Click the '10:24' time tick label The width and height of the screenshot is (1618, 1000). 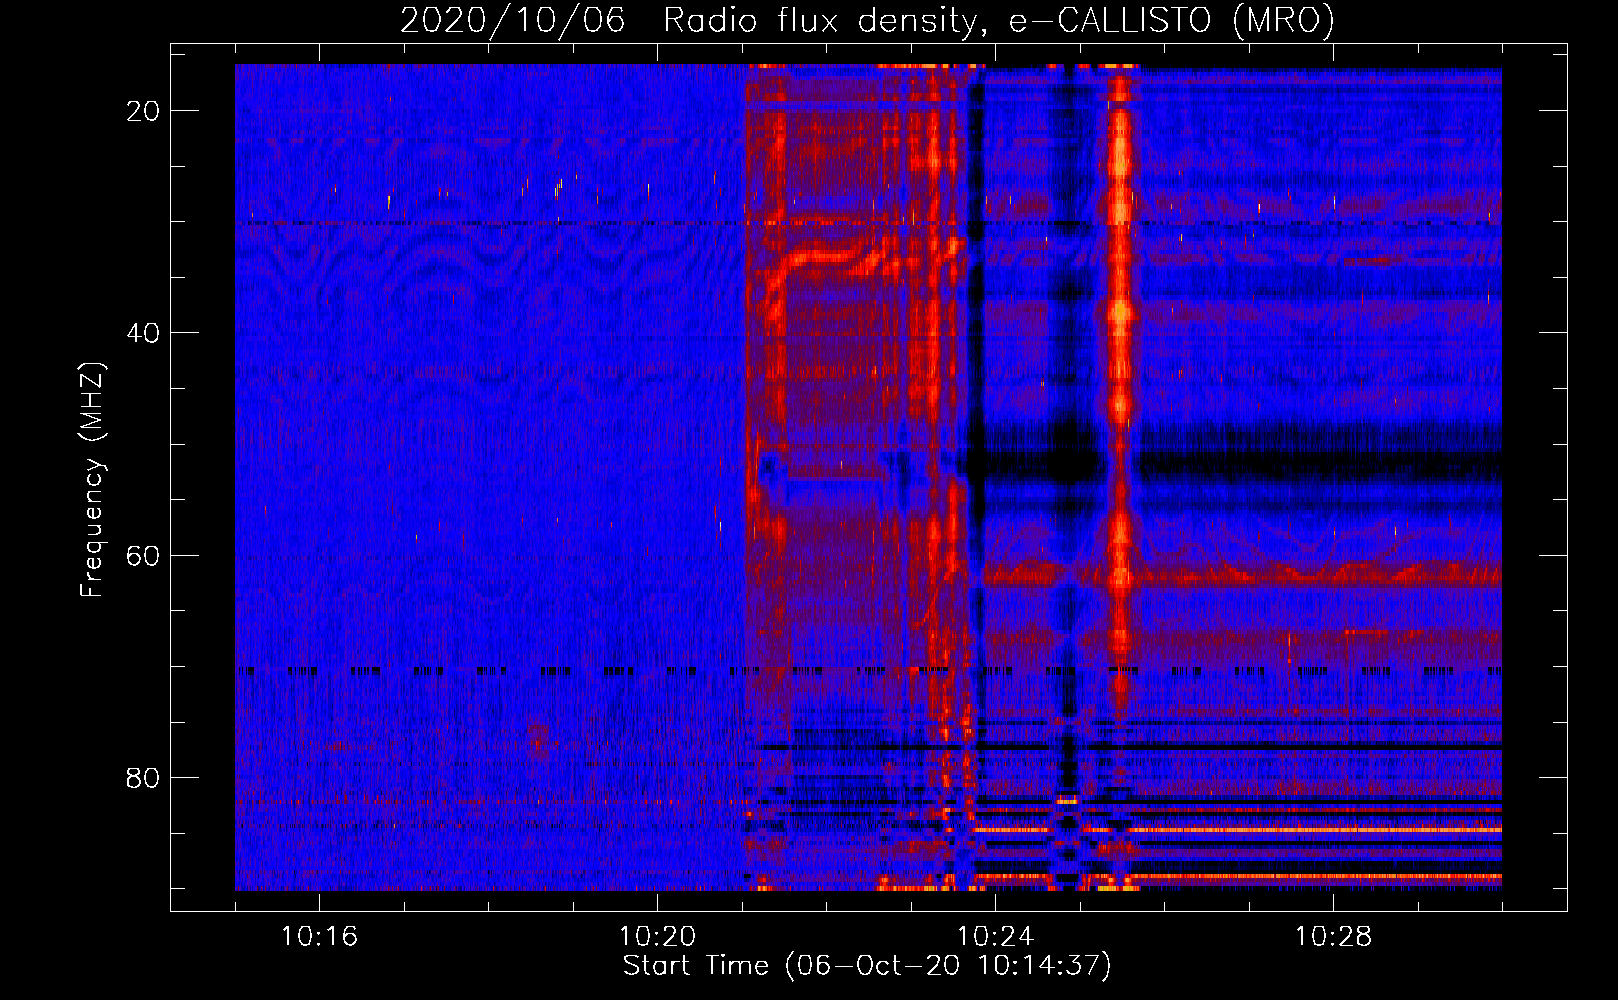point(995,937)
